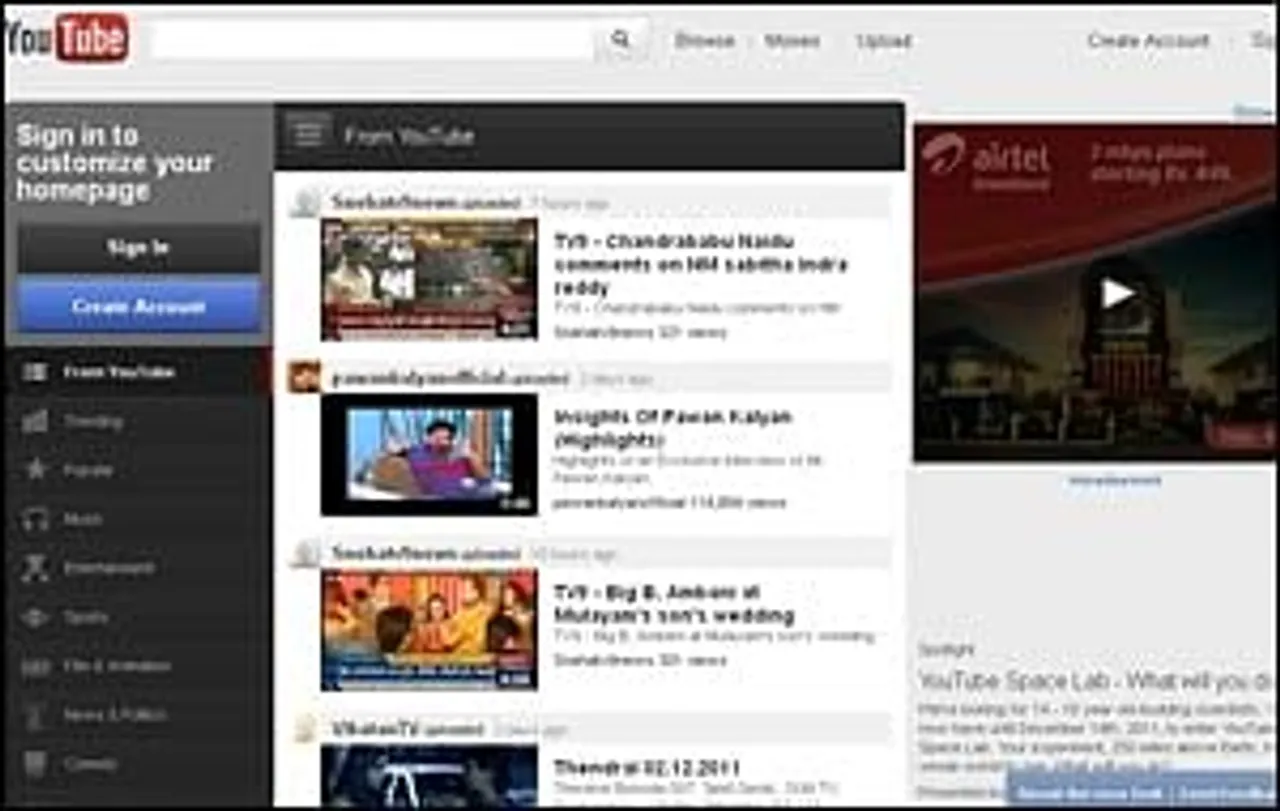Select the Comedy category in sidebar
Viewport: 1280px width, 811px height.
[x=138, y=764]
